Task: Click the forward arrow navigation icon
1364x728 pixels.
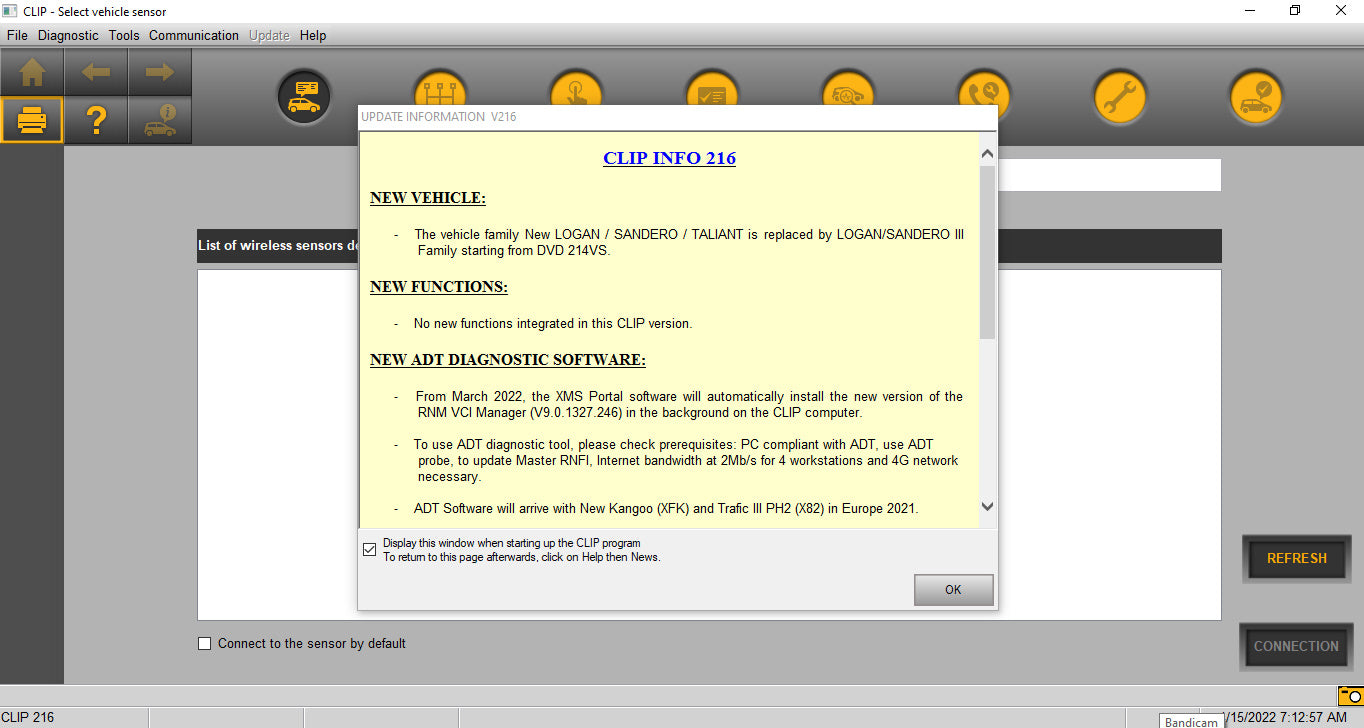Action: 160,72
